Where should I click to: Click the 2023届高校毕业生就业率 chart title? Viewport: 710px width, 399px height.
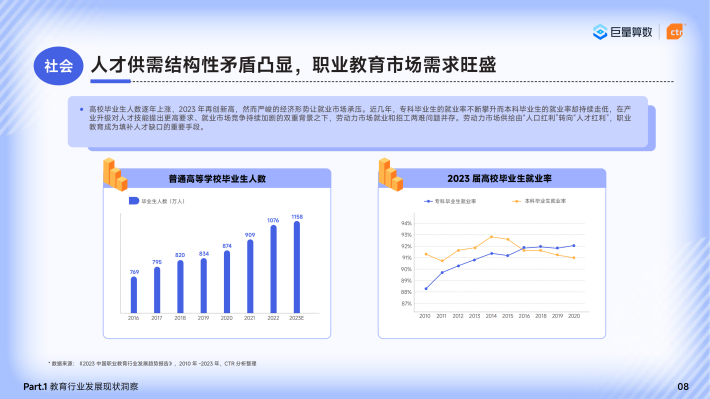499,178
